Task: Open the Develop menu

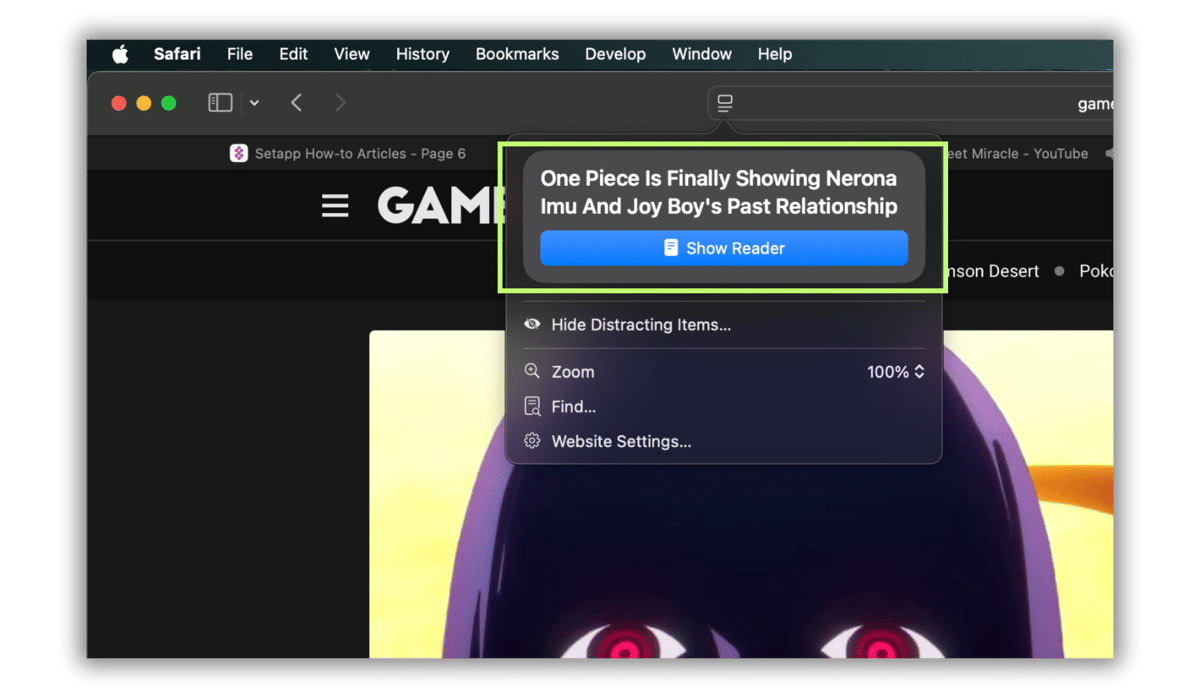Action: pyautogui.click(x=615, y=54)
